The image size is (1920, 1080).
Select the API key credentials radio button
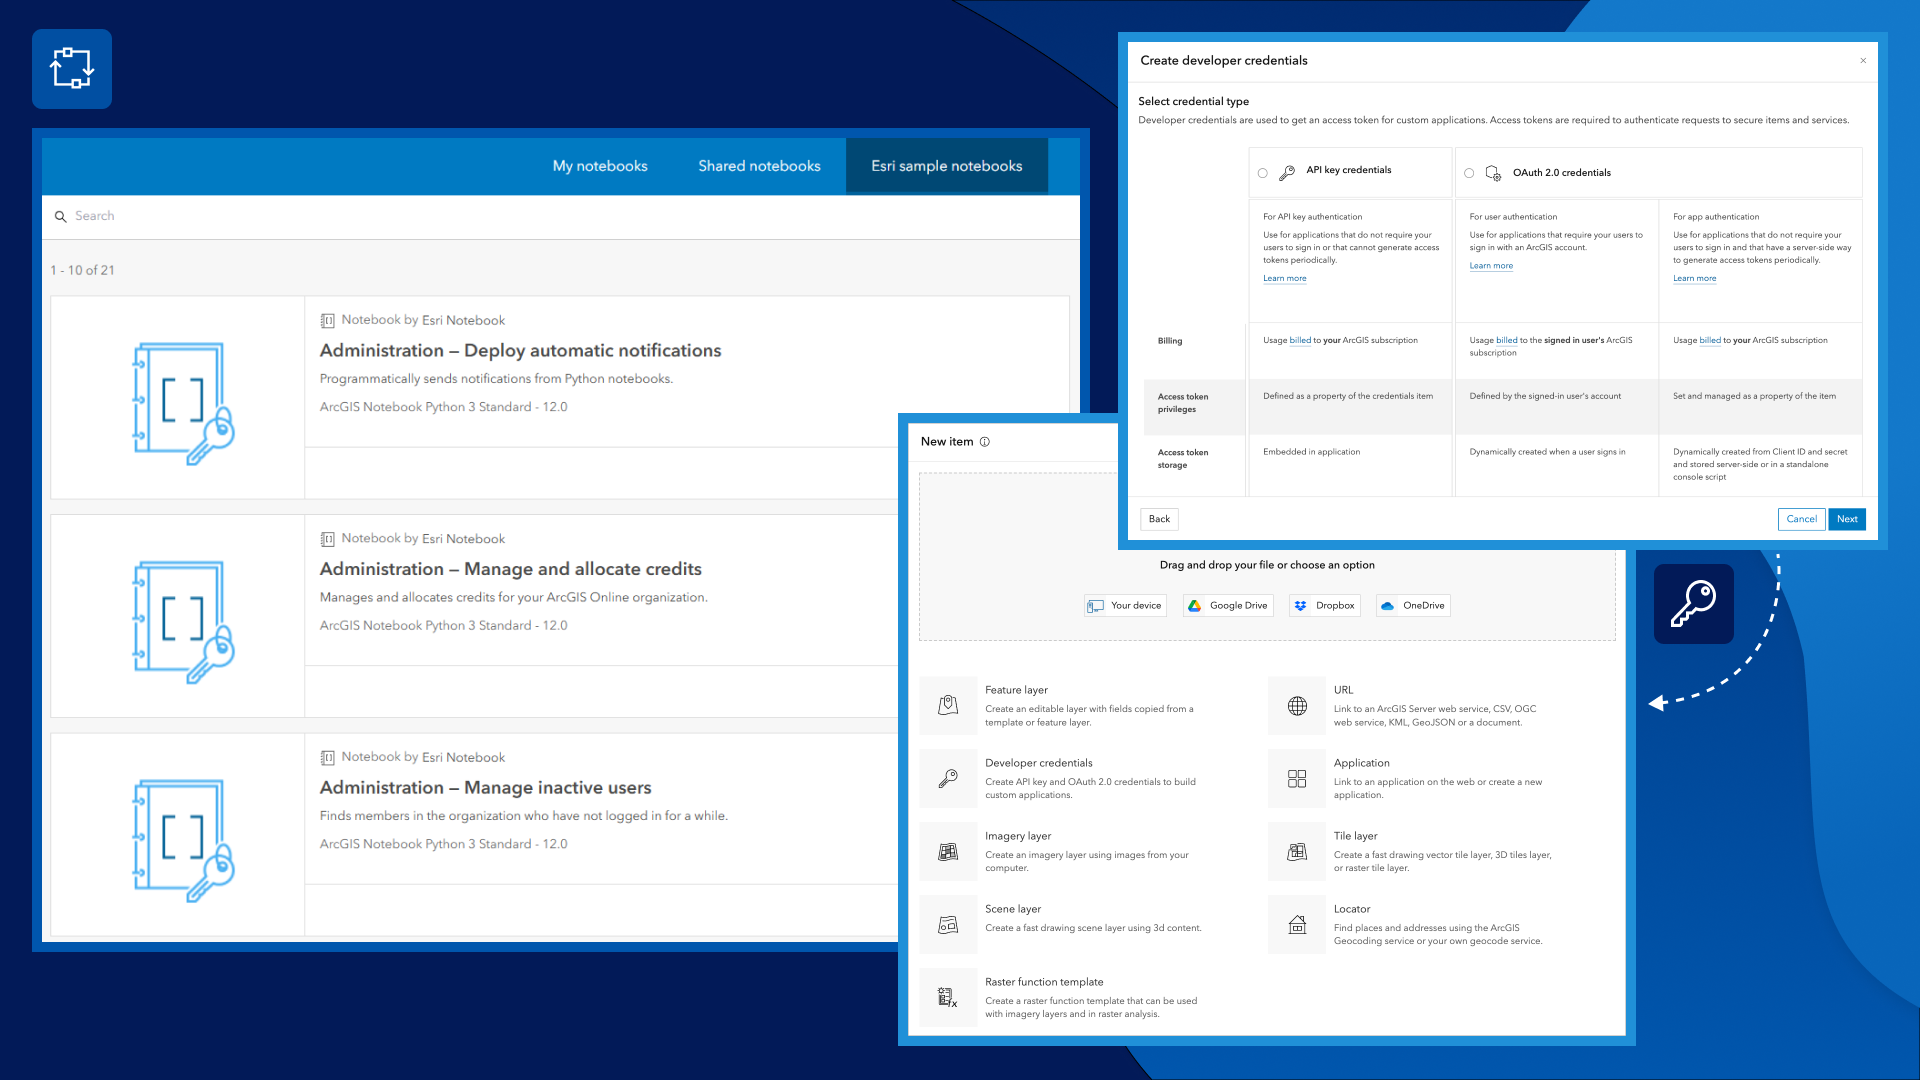tap(1263, 173)
